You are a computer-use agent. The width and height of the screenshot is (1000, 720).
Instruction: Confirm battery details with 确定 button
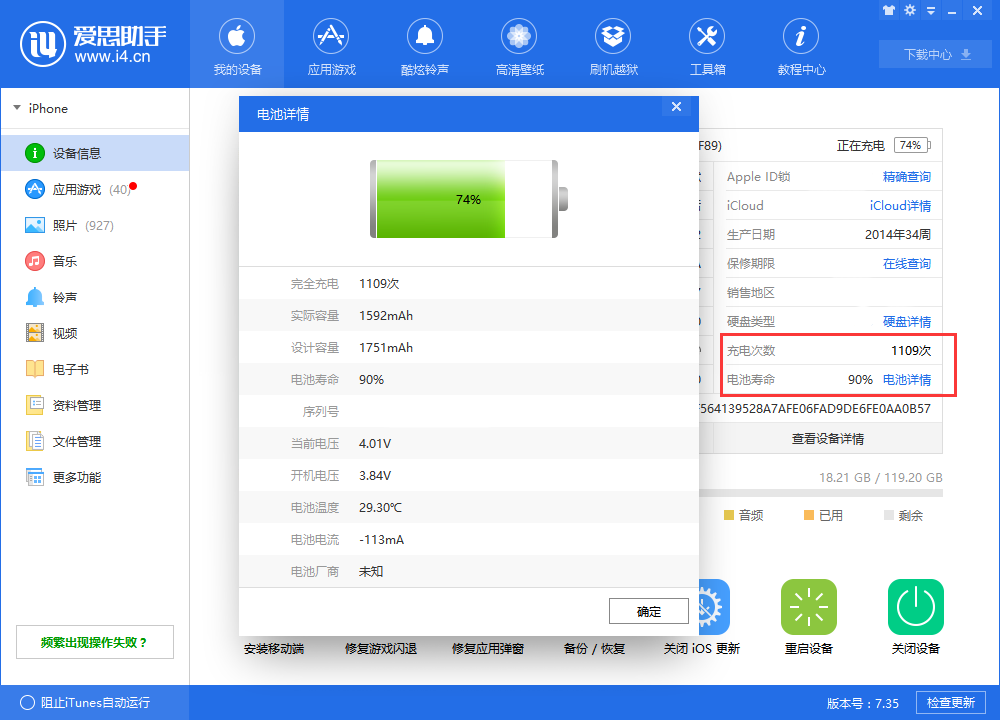point(648,611)
